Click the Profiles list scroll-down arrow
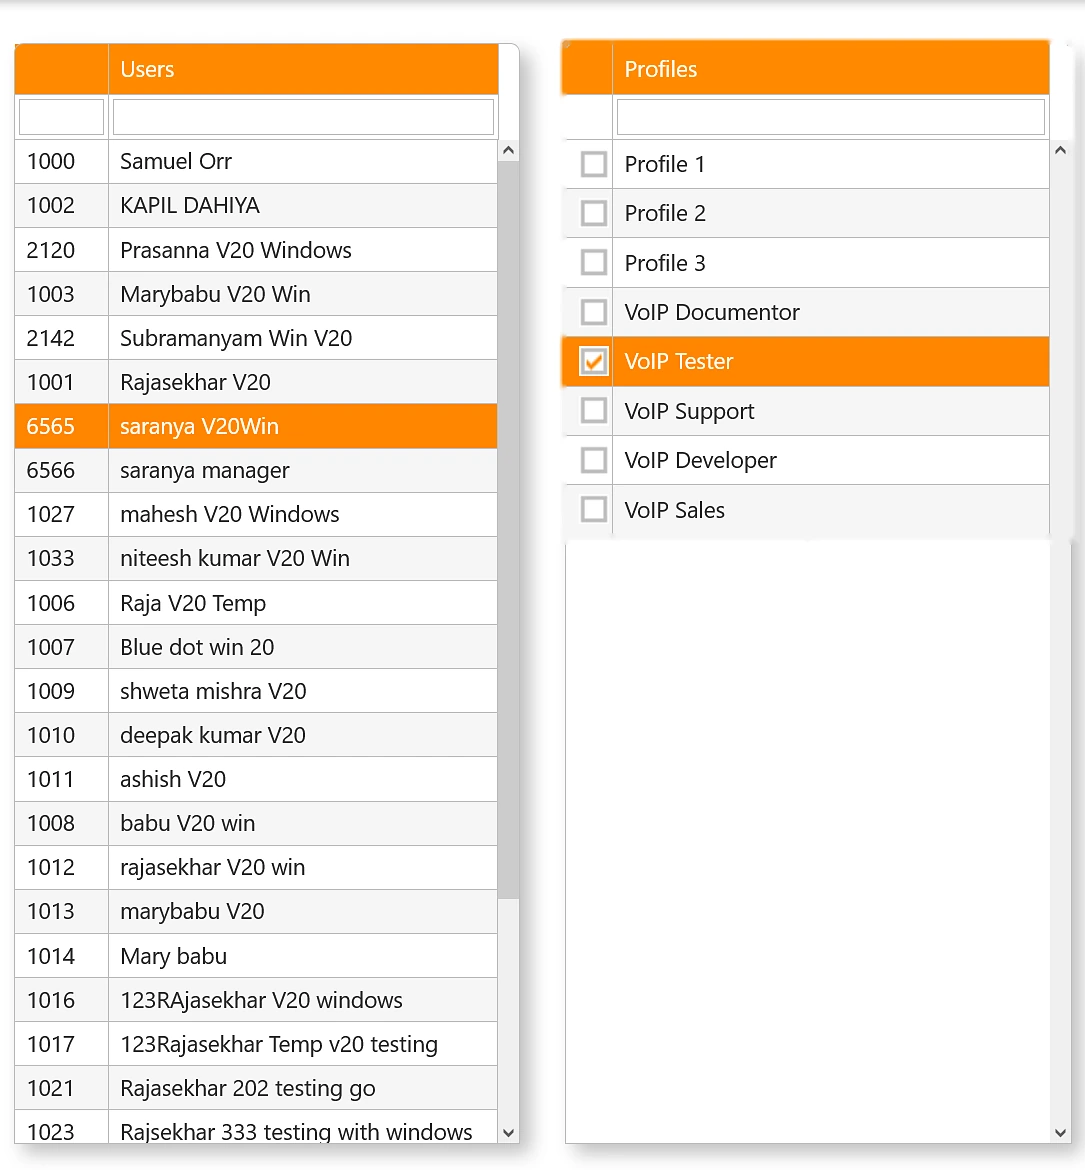 tap(1060, 1133)
